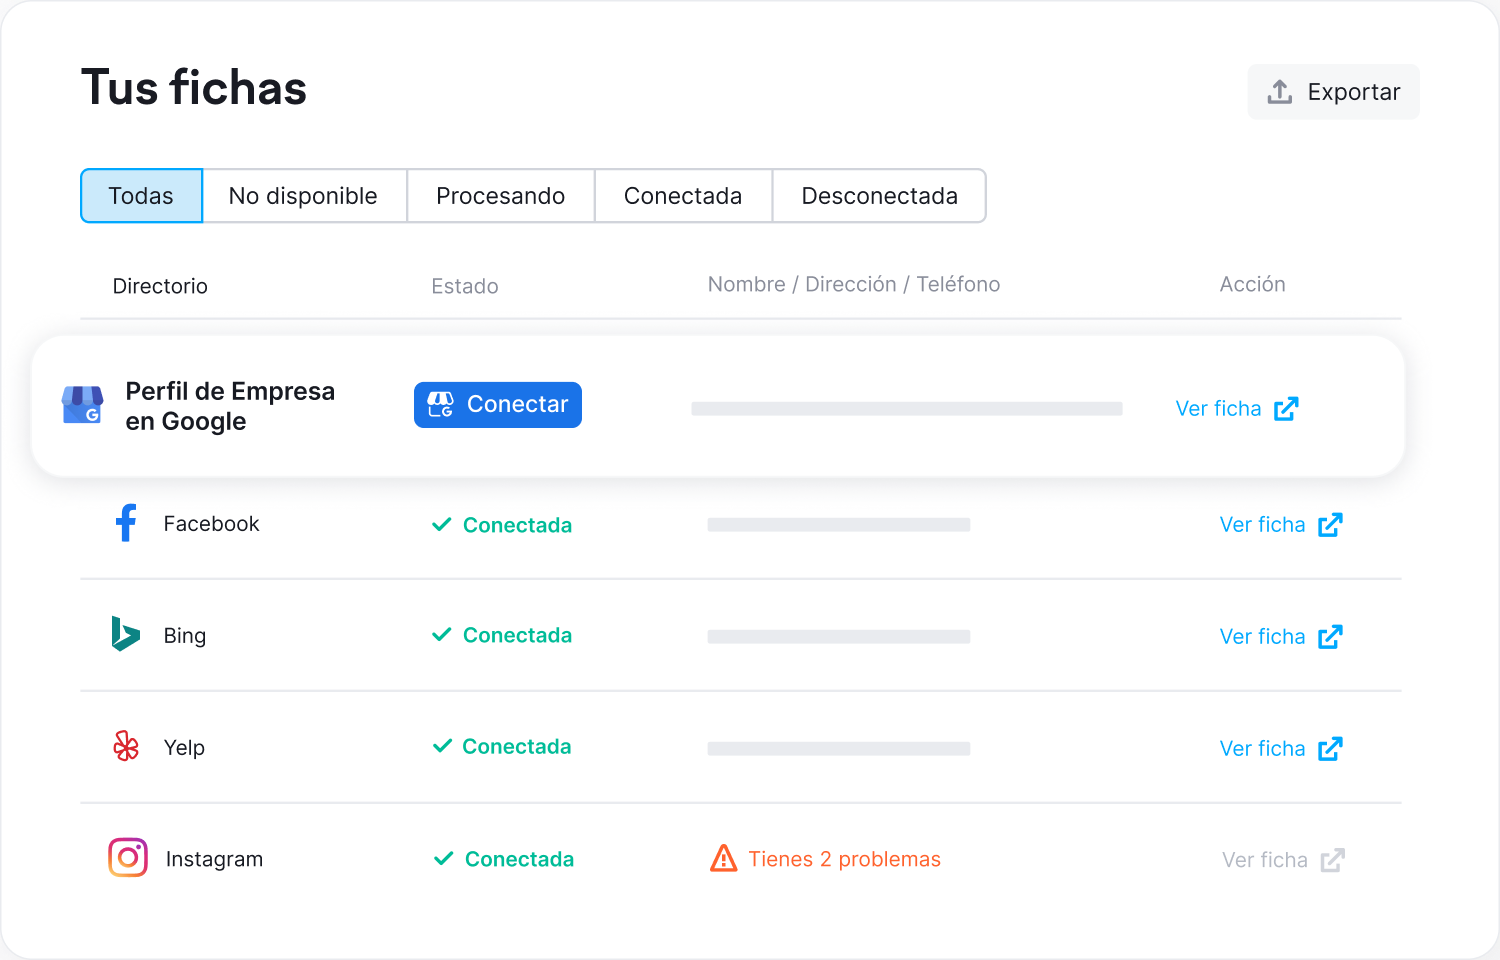Click the Facebook Conectada checkmark icon
Screen dimensions: 1500x960
441,525
